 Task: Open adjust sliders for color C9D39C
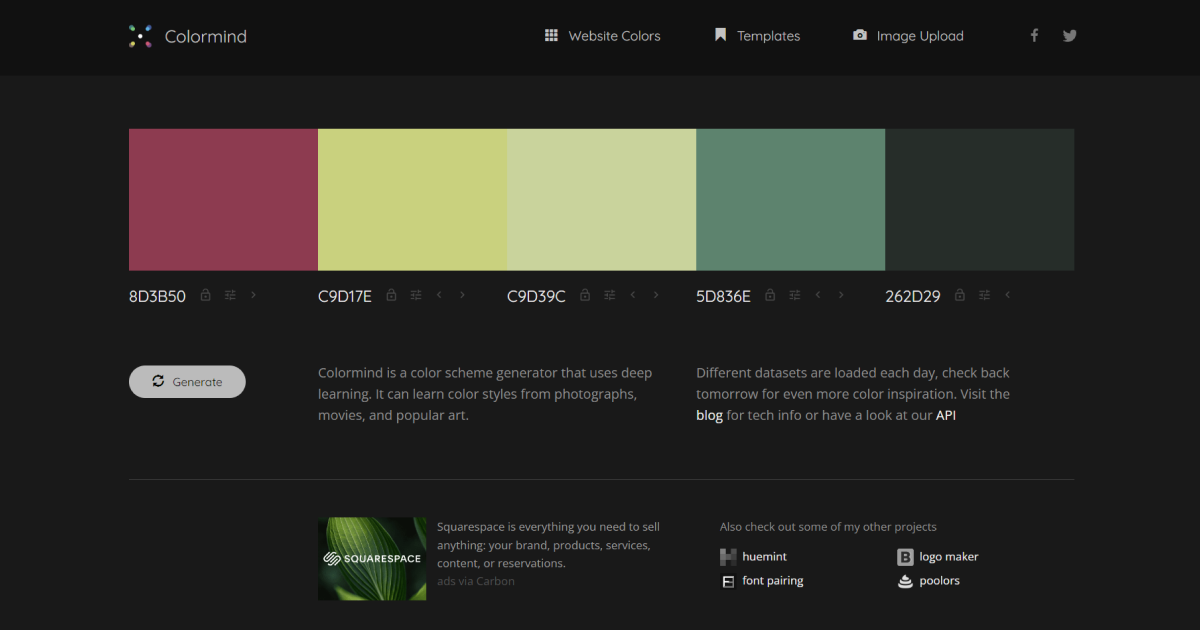point(609,295)
